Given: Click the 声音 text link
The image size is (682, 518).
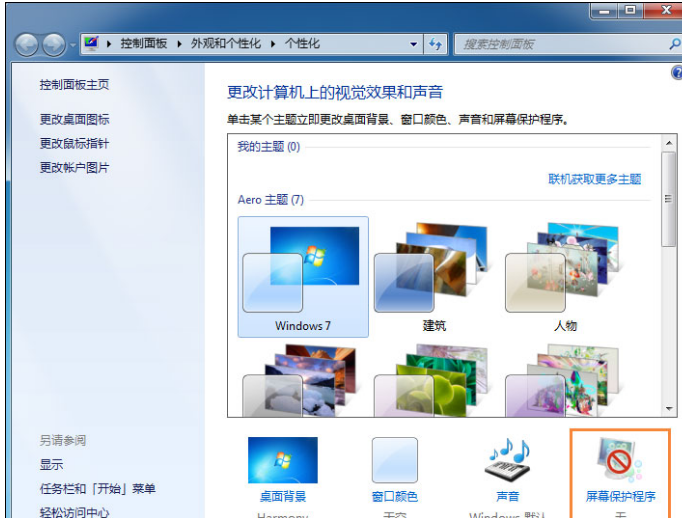Looking at the screenshot, I should (x=508, y=496).
